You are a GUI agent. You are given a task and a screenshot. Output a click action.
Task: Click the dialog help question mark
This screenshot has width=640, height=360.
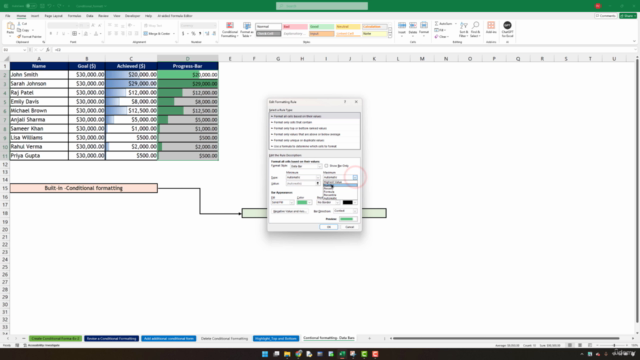(x=345, y=102)
